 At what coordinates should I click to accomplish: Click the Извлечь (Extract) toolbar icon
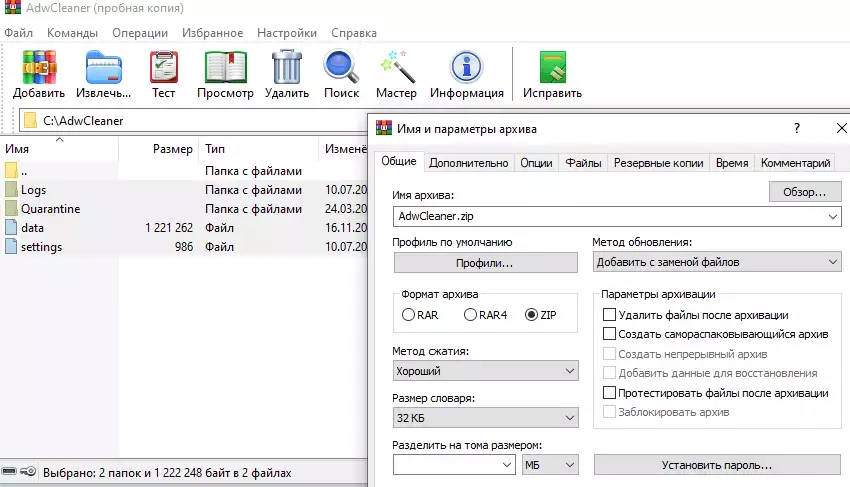104,67
